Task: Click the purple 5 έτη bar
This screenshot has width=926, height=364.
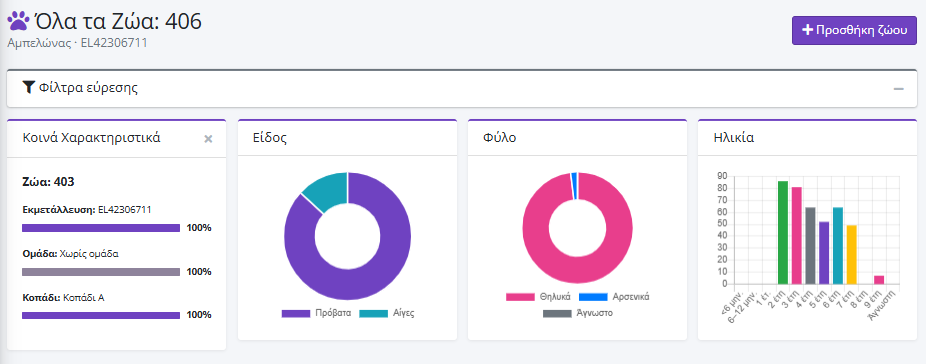Action: [x=824, y=253]
